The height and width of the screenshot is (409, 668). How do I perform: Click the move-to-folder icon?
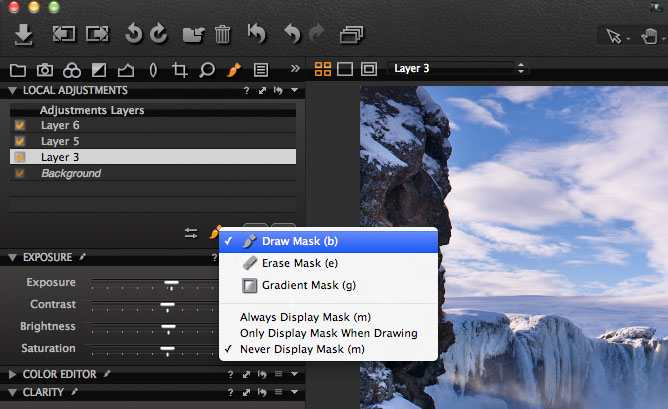click(193, 35)
